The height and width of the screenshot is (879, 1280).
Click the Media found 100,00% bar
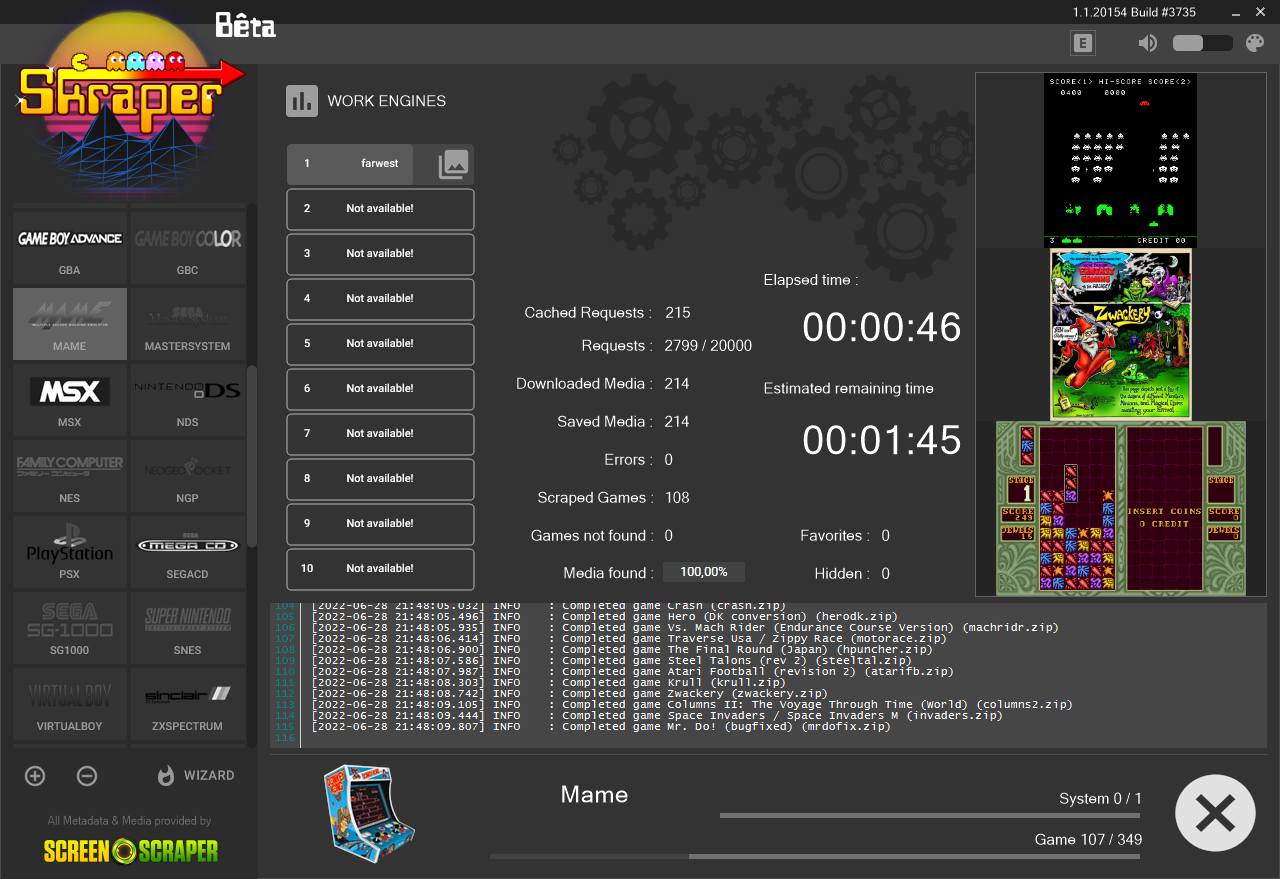tap(704, 572)
